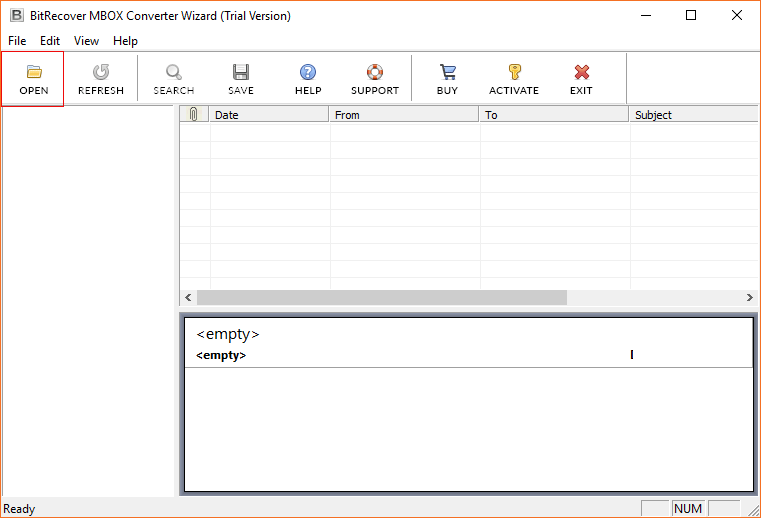This screenshot has height=518, width=761.
Task: Contact SUPPORT using the lifebuoy icon
Action: pyautogui.click(x=375, y=72)
